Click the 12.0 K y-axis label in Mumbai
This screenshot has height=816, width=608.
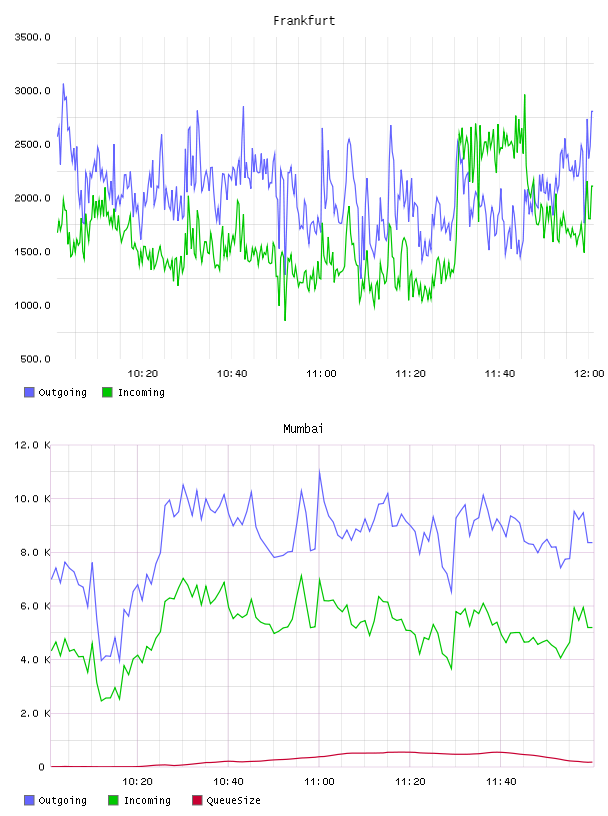point(32,445)
